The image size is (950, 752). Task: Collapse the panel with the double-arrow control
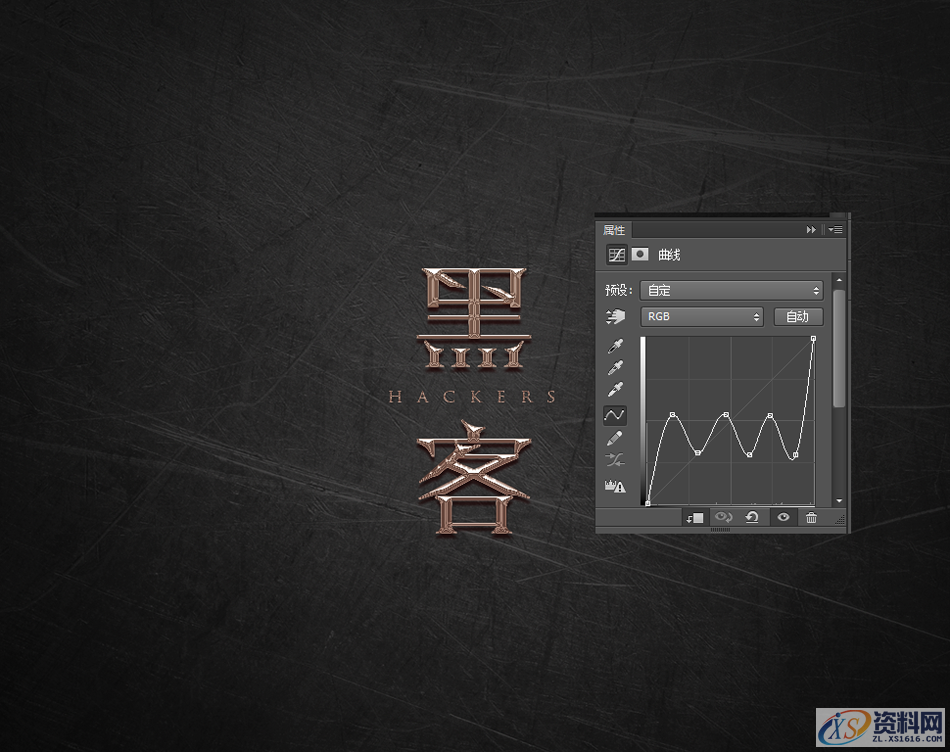pyautogui.click(x=810, y=229)
